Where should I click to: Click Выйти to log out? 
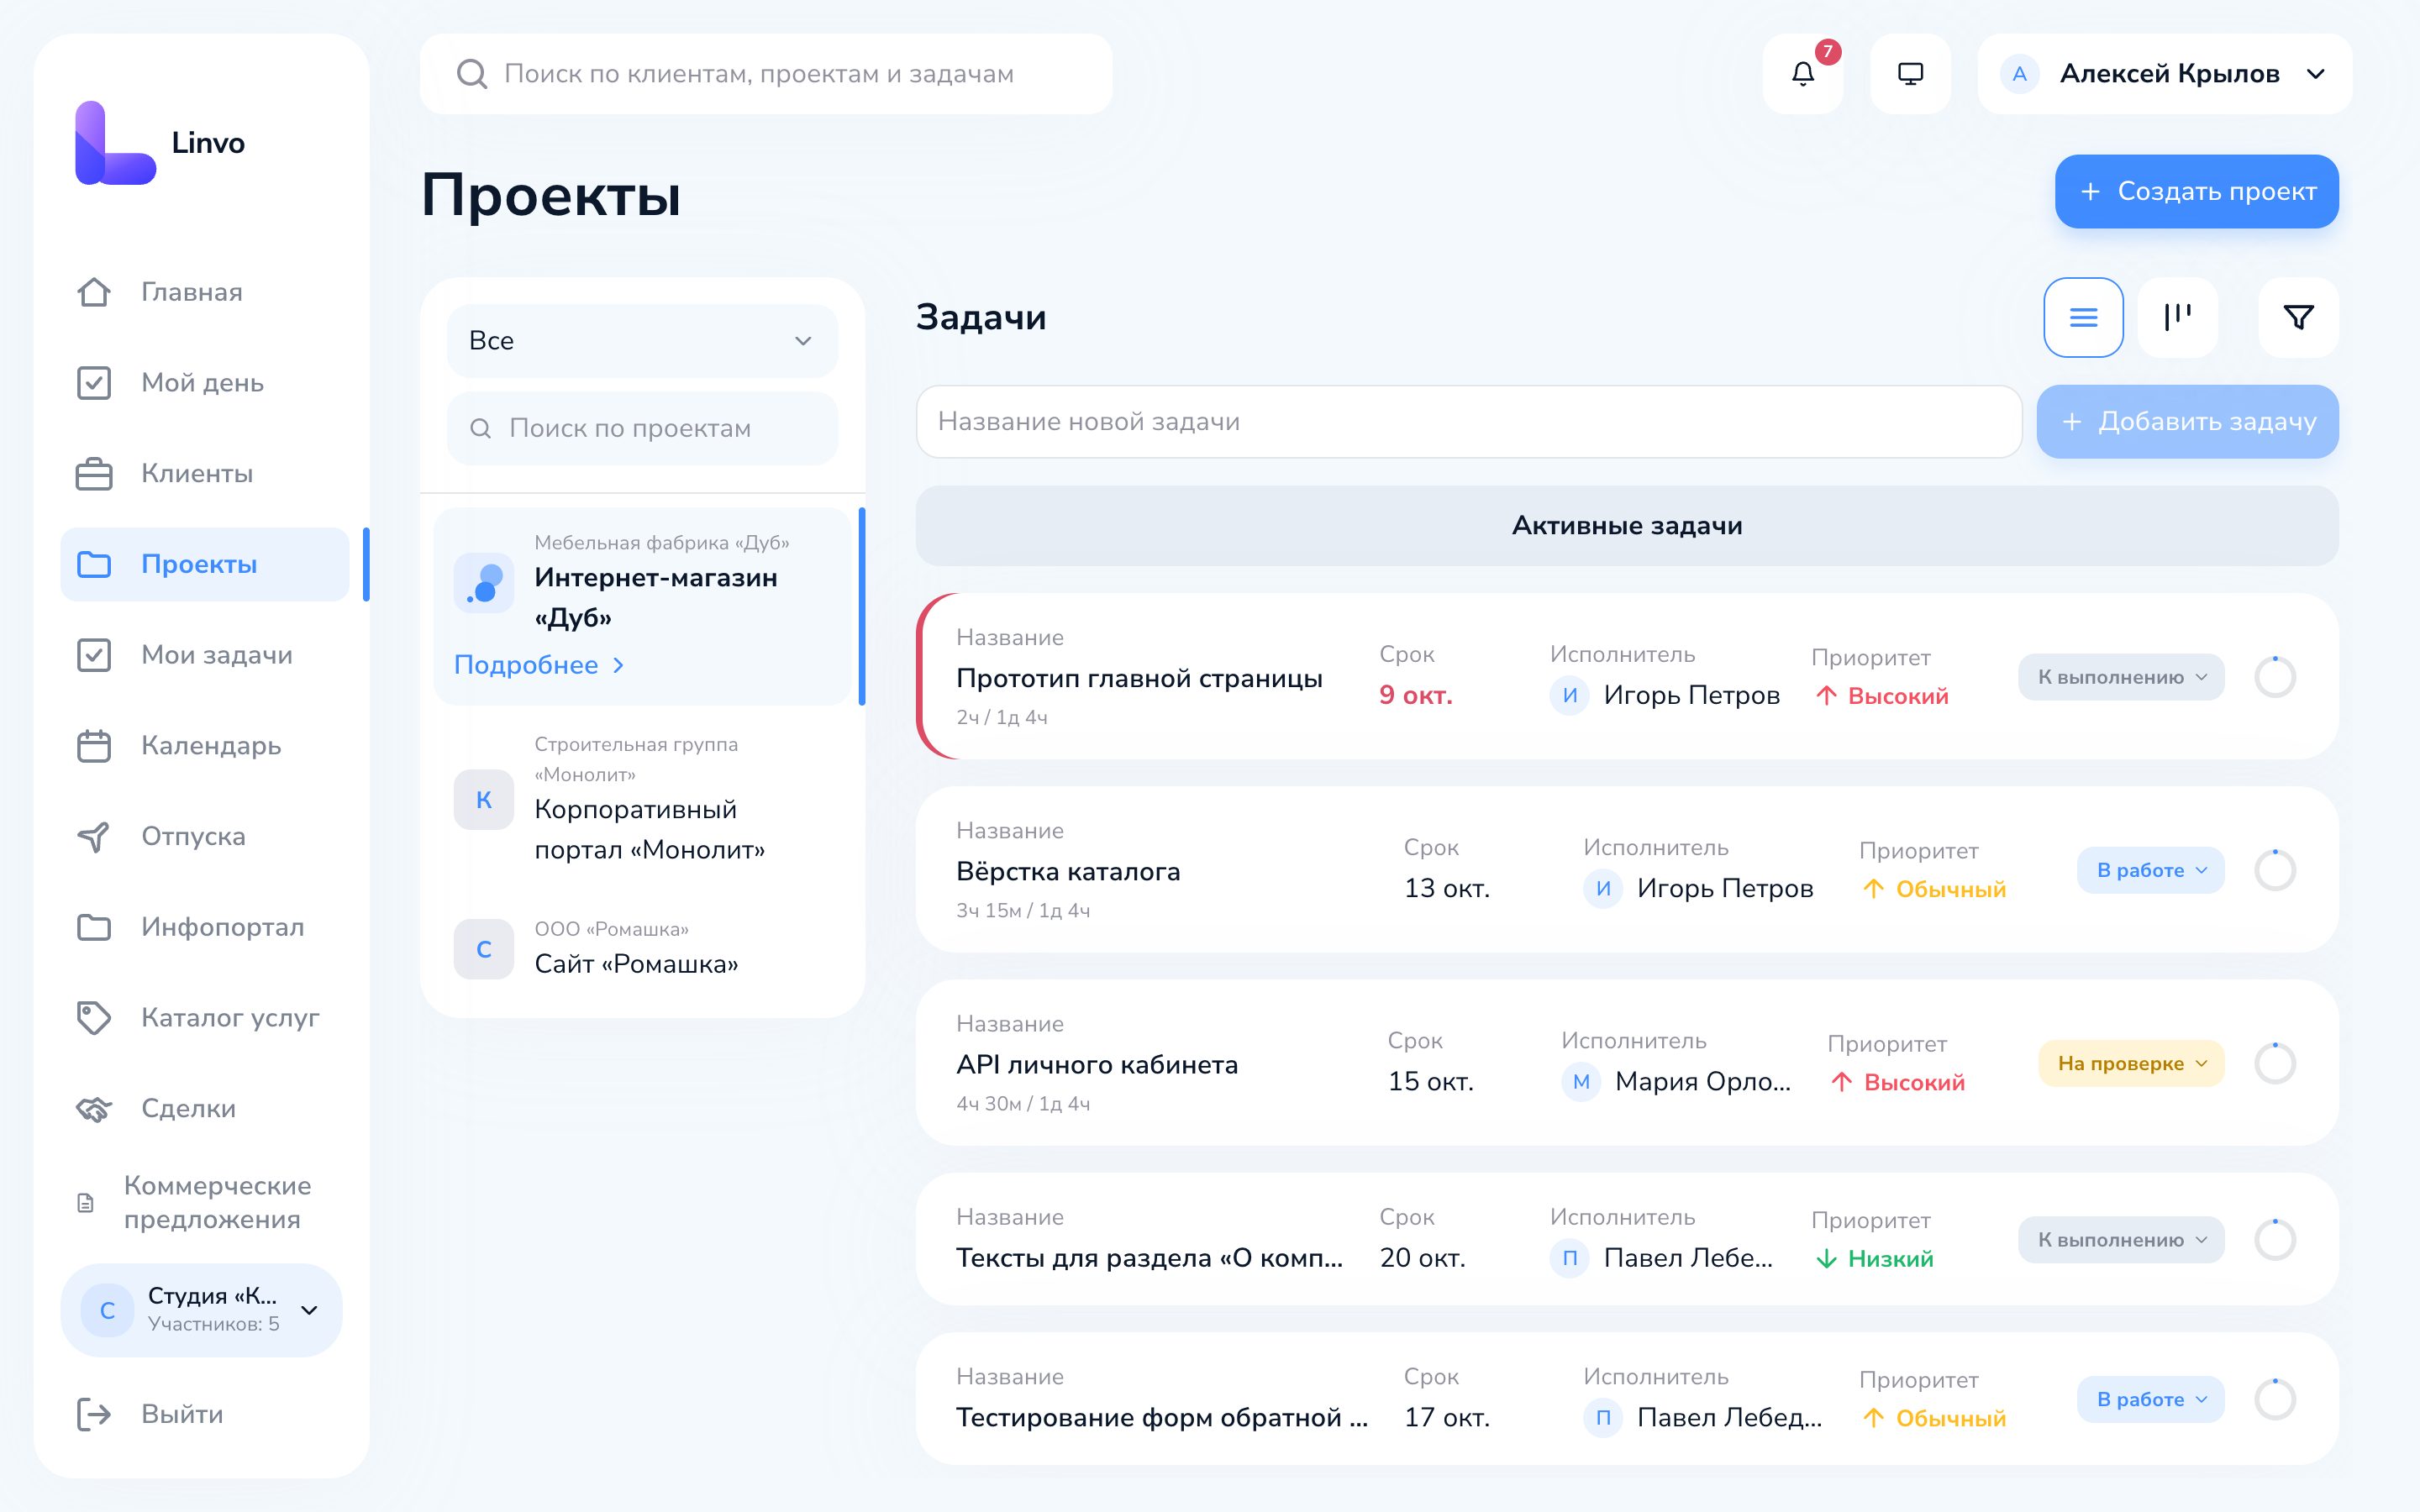(x=205, y=1414)
